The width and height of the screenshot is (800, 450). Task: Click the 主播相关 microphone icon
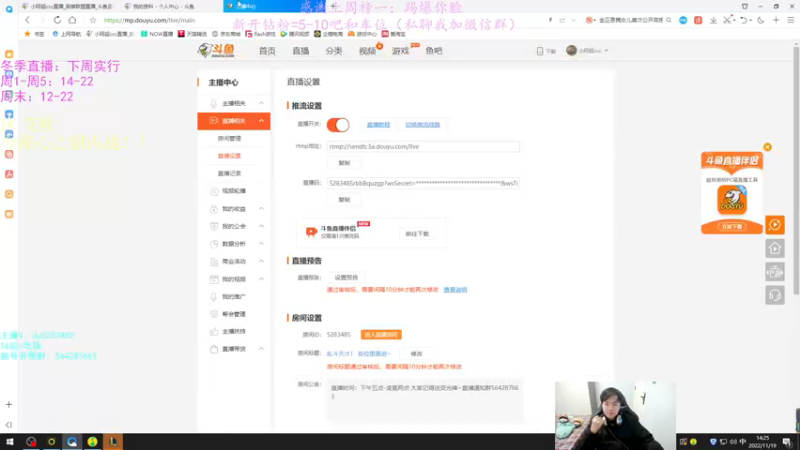[214, 104]
